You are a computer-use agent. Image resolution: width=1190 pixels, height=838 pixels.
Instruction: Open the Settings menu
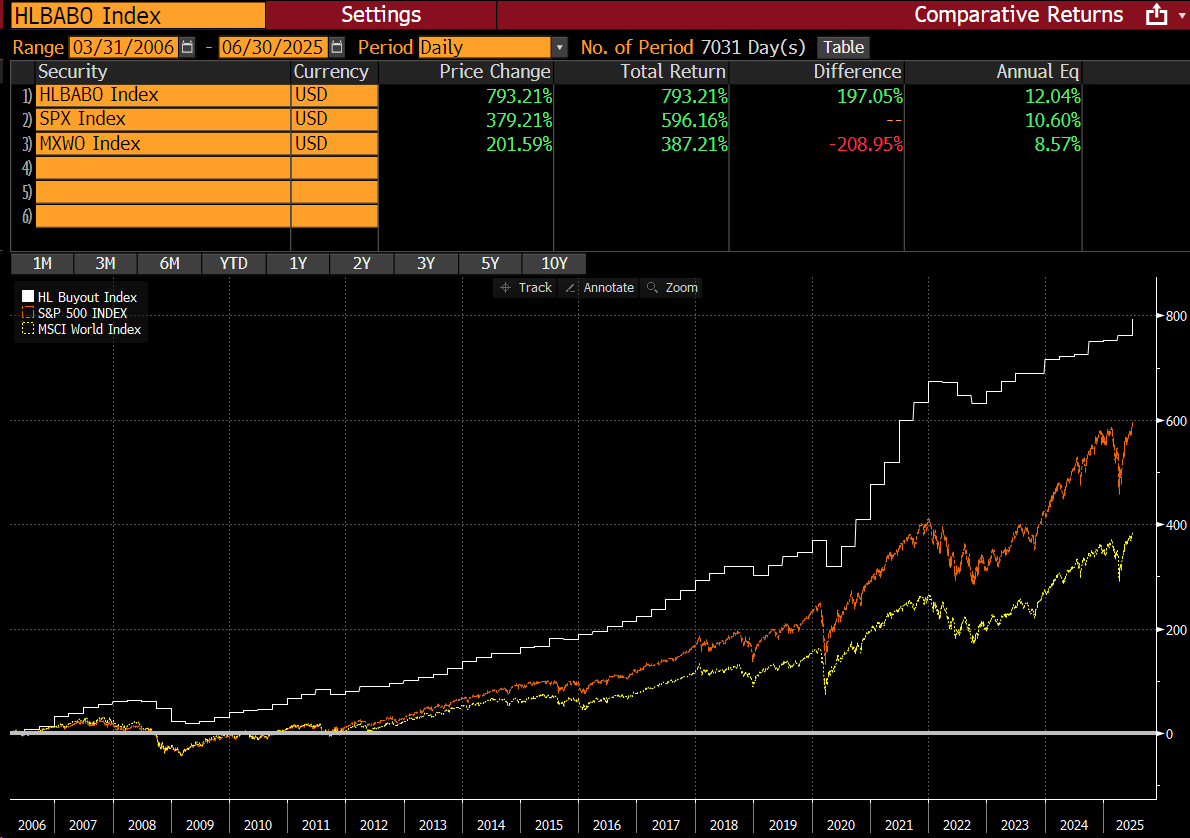pos(381,15)
